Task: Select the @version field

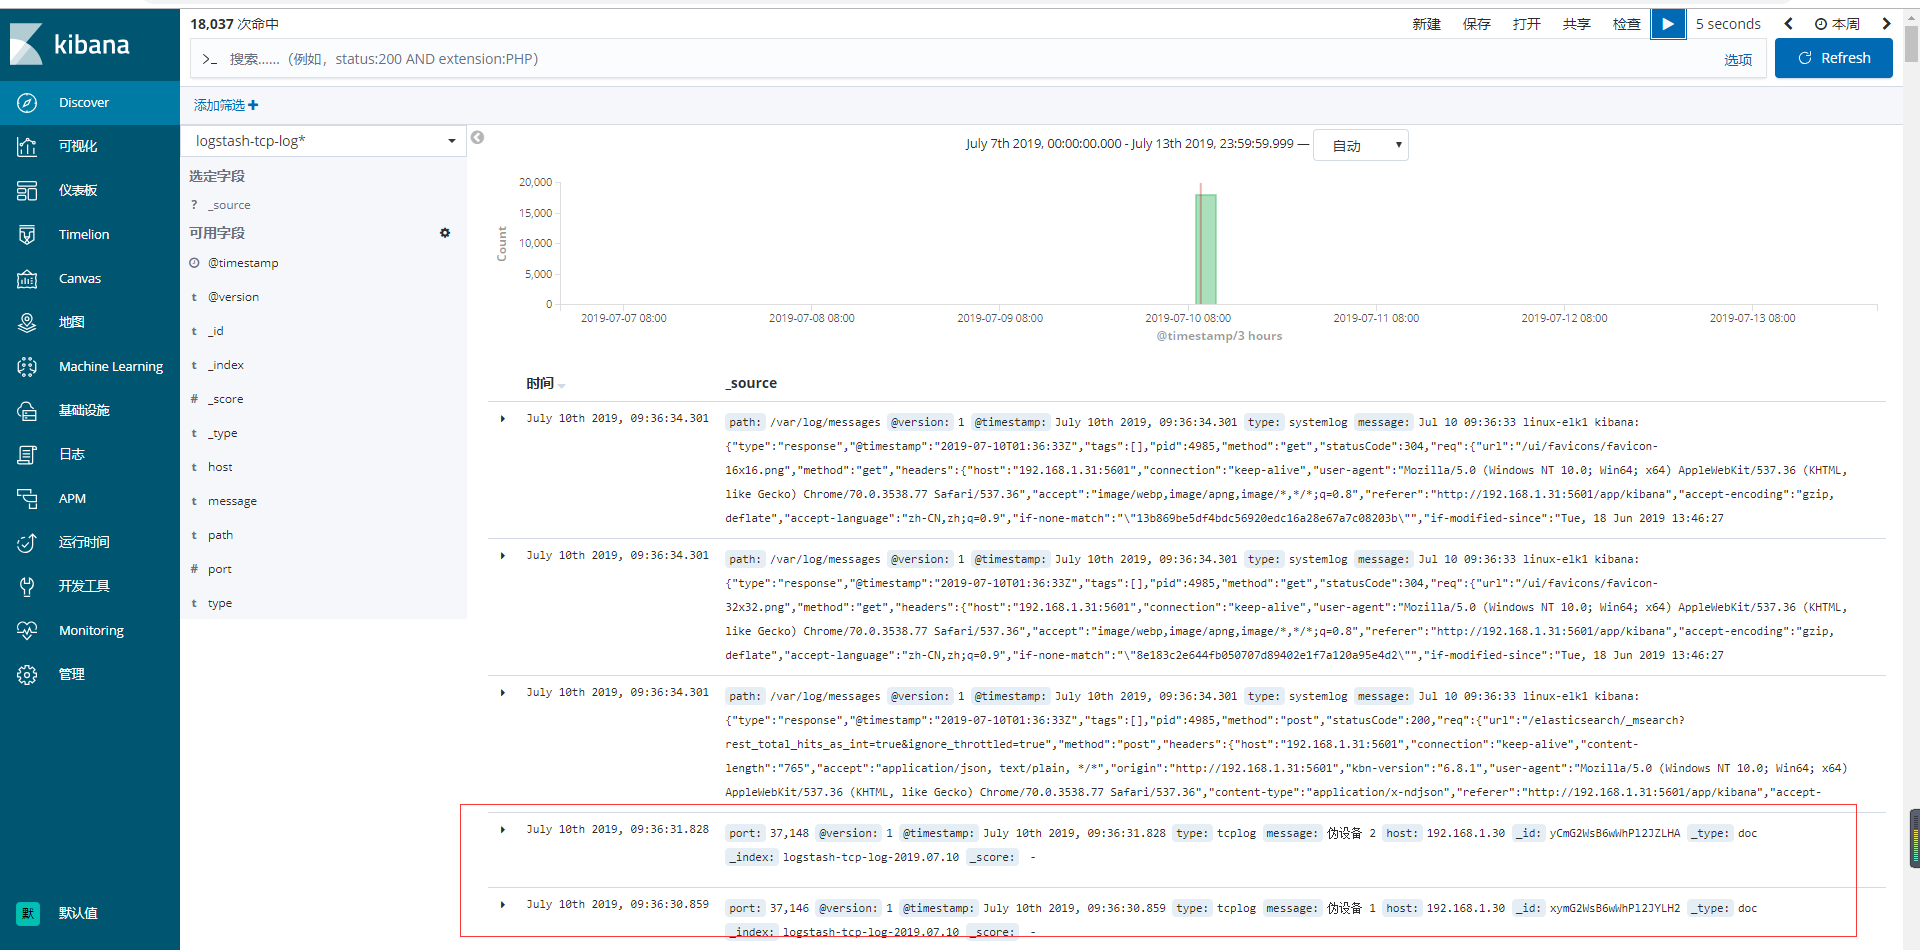Action: coord(233,297)
